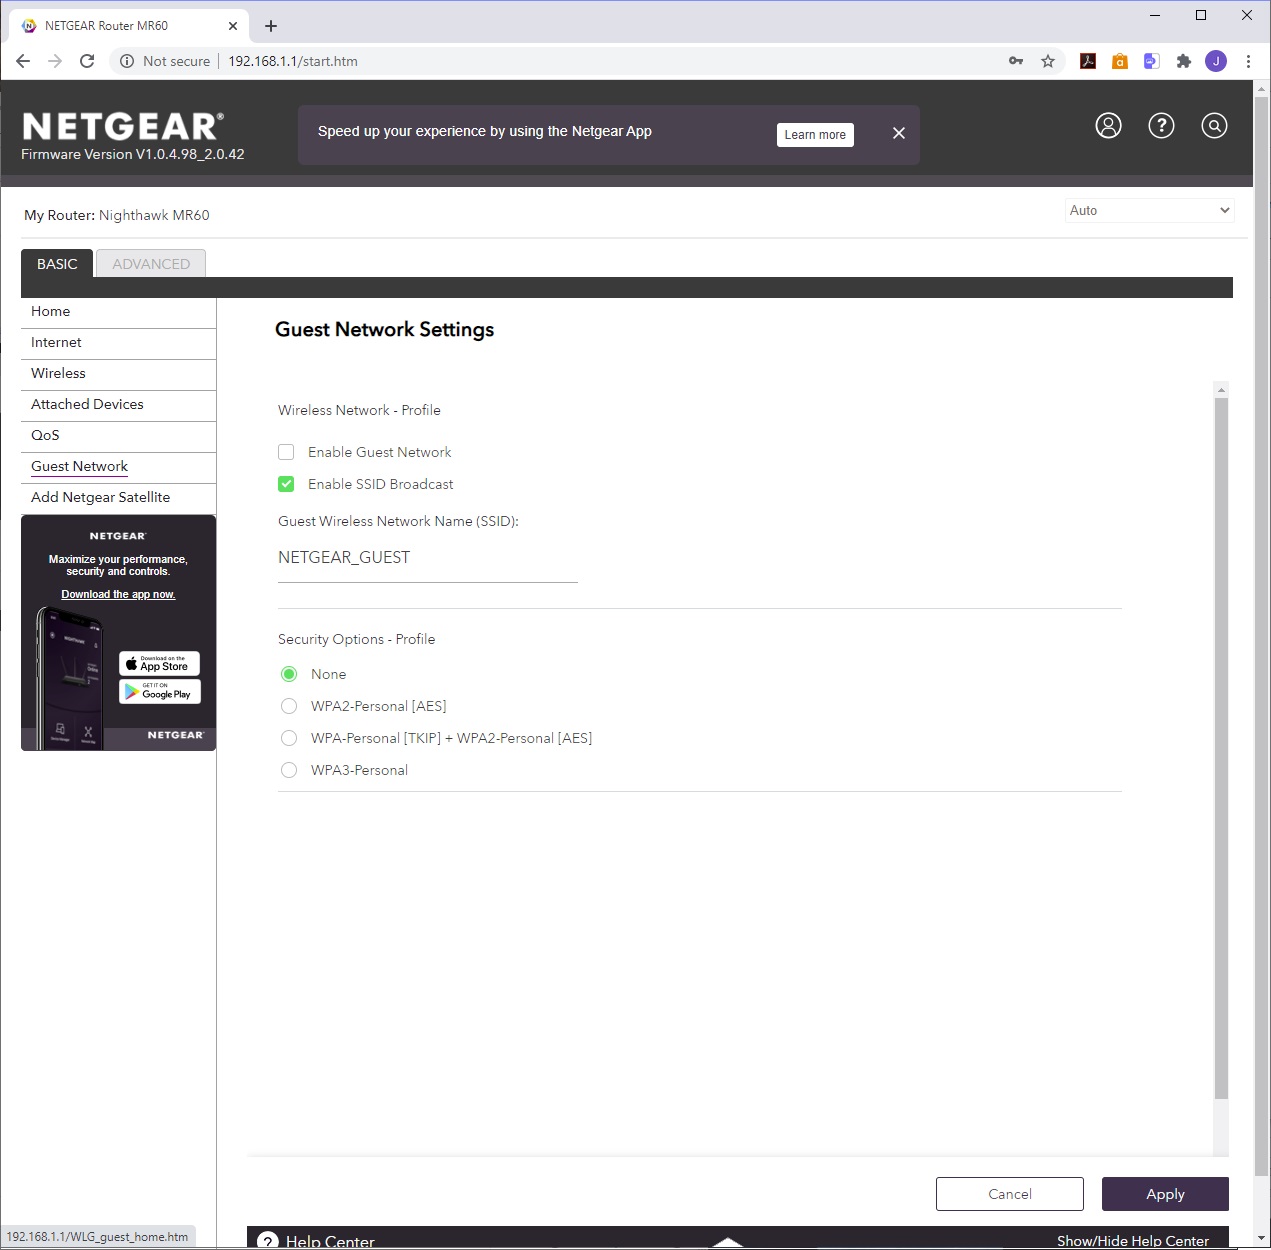The image size is (1271, 1250).
Task: Click the settings panel vertical scrollbar
Action: click(1221, 748)
